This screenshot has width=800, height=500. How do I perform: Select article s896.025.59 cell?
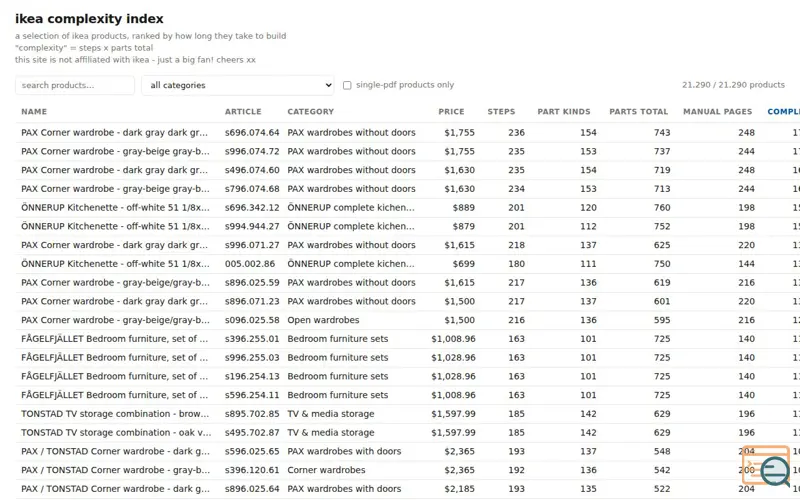click(252, 283)
